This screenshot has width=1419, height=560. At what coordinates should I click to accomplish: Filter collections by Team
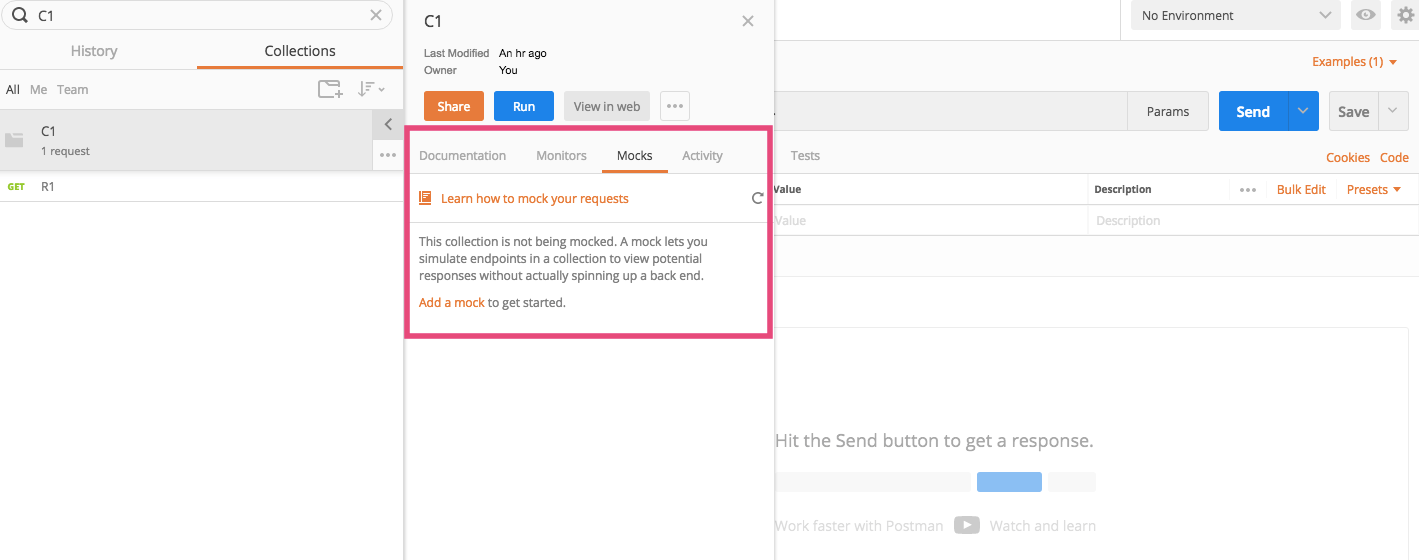coord(72,89)
